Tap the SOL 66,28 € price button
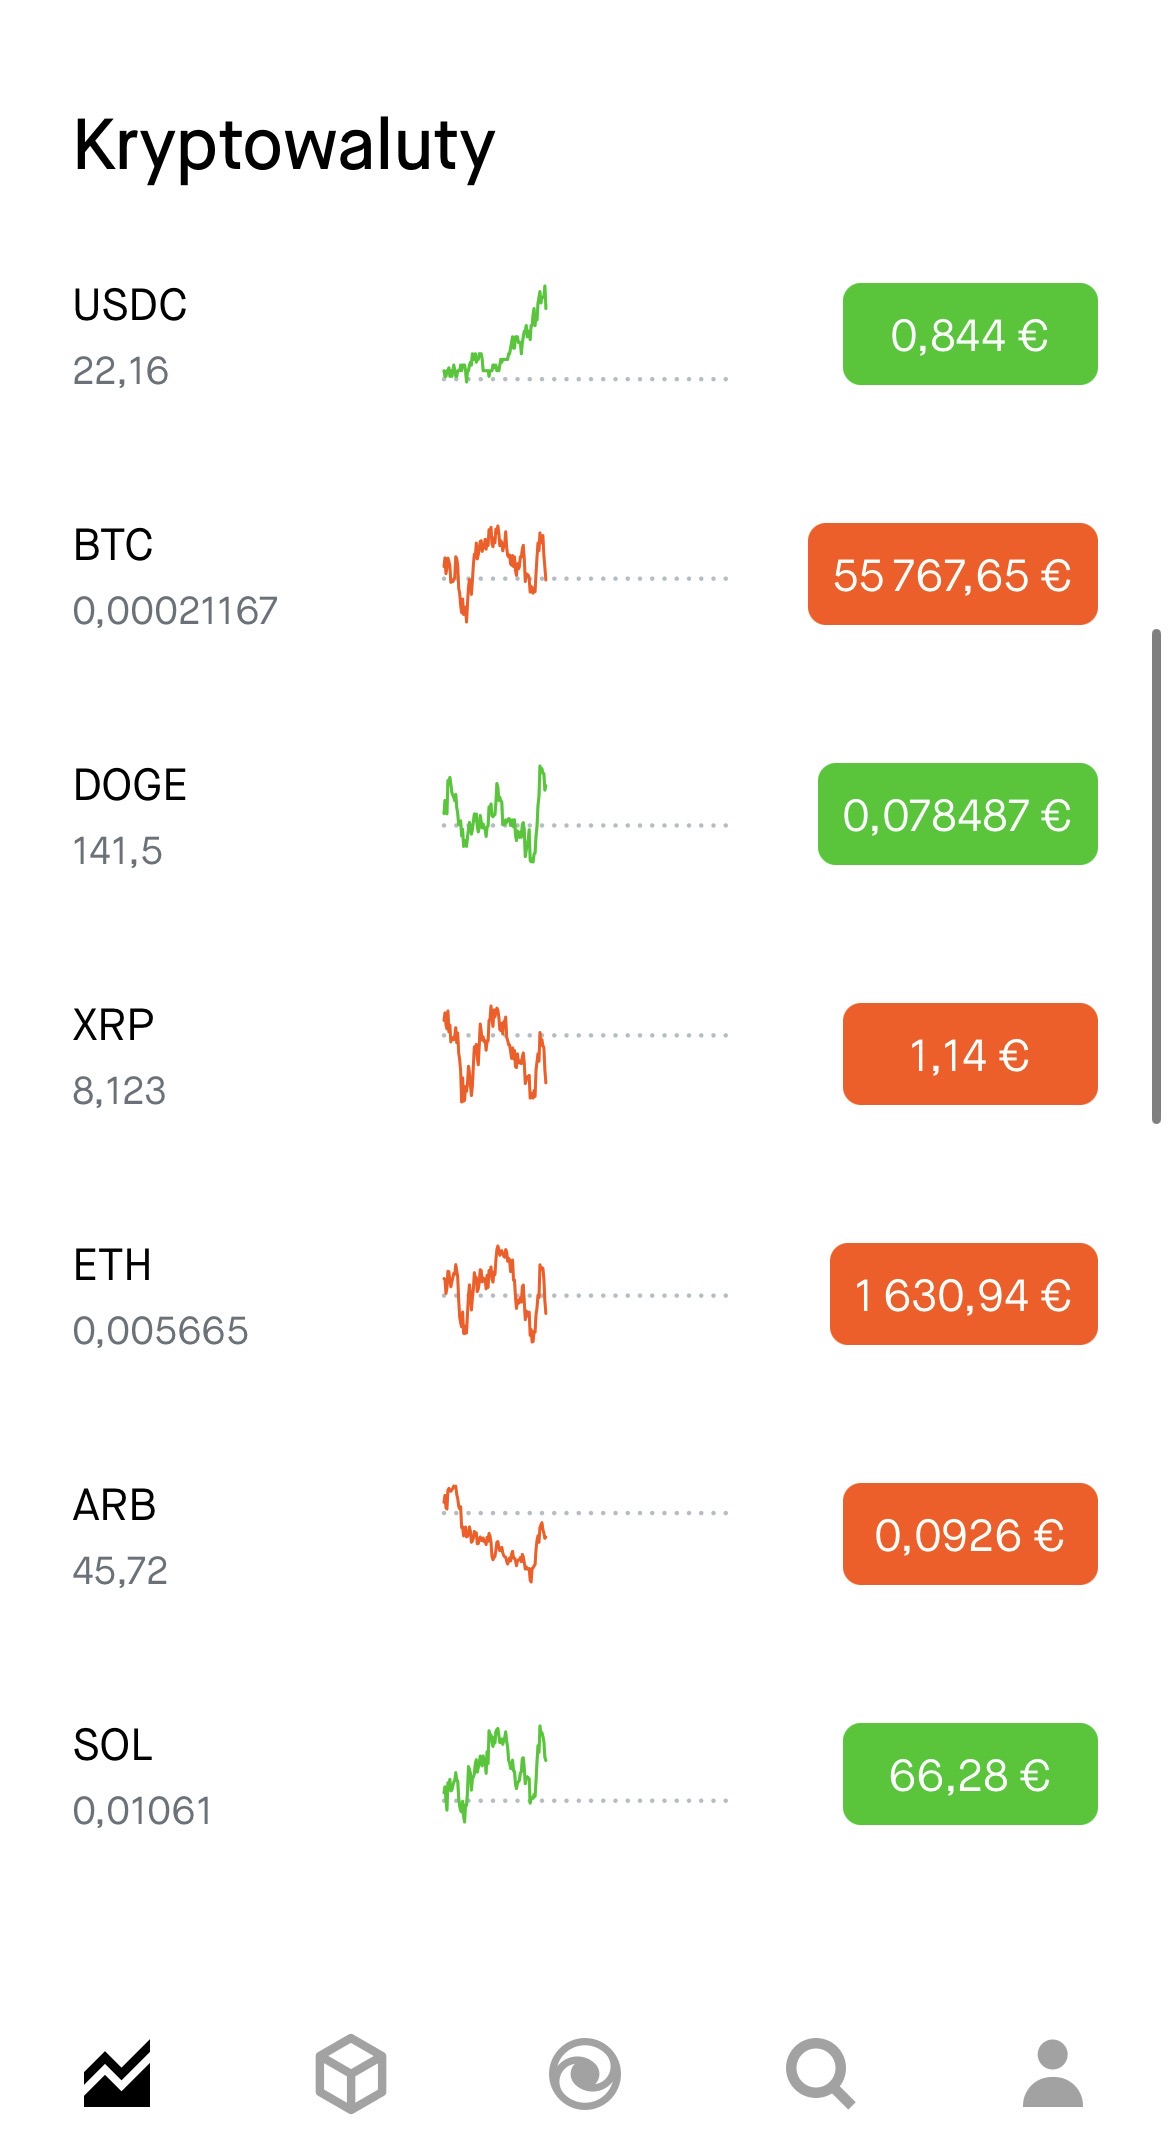The height and width of the screenshot is (2154, 1170). tap(970, 1774)
